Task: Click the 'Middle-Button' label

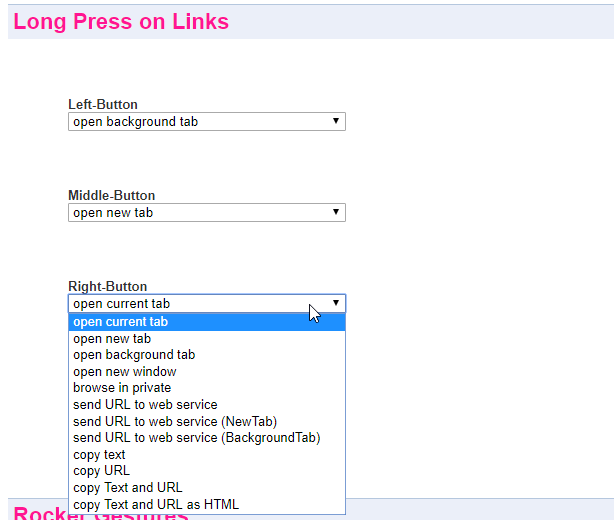Action: point(112,195)
